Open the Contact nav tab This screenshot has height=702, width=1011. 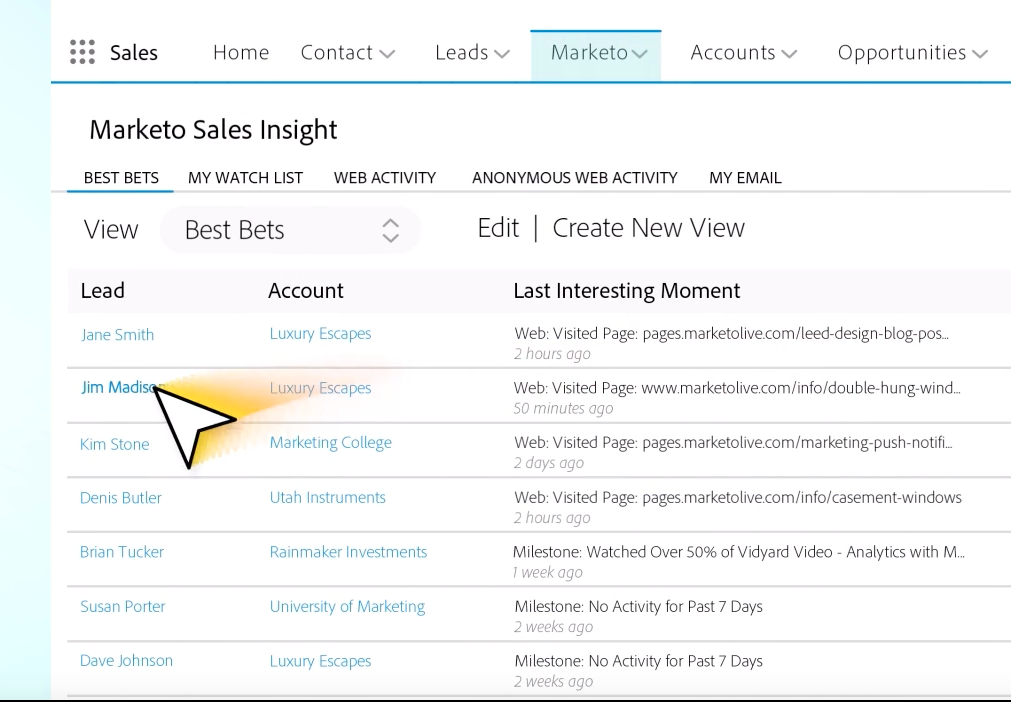coord(337,52)
